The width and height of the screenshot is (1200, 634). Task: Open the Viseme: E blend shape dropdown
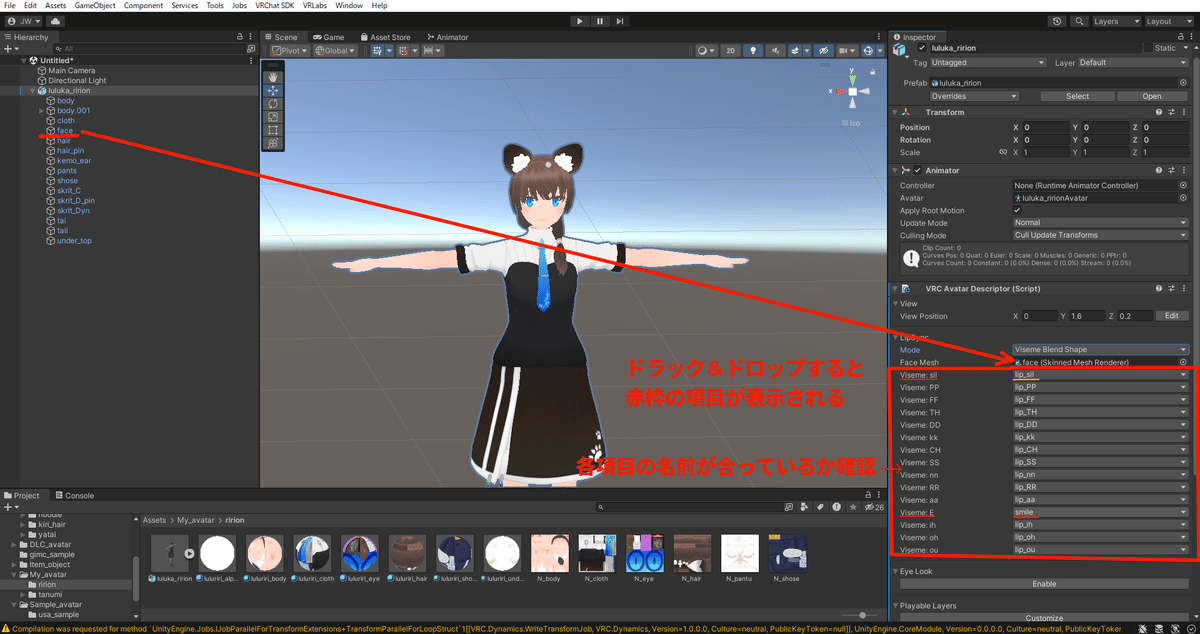point(1100,512)
